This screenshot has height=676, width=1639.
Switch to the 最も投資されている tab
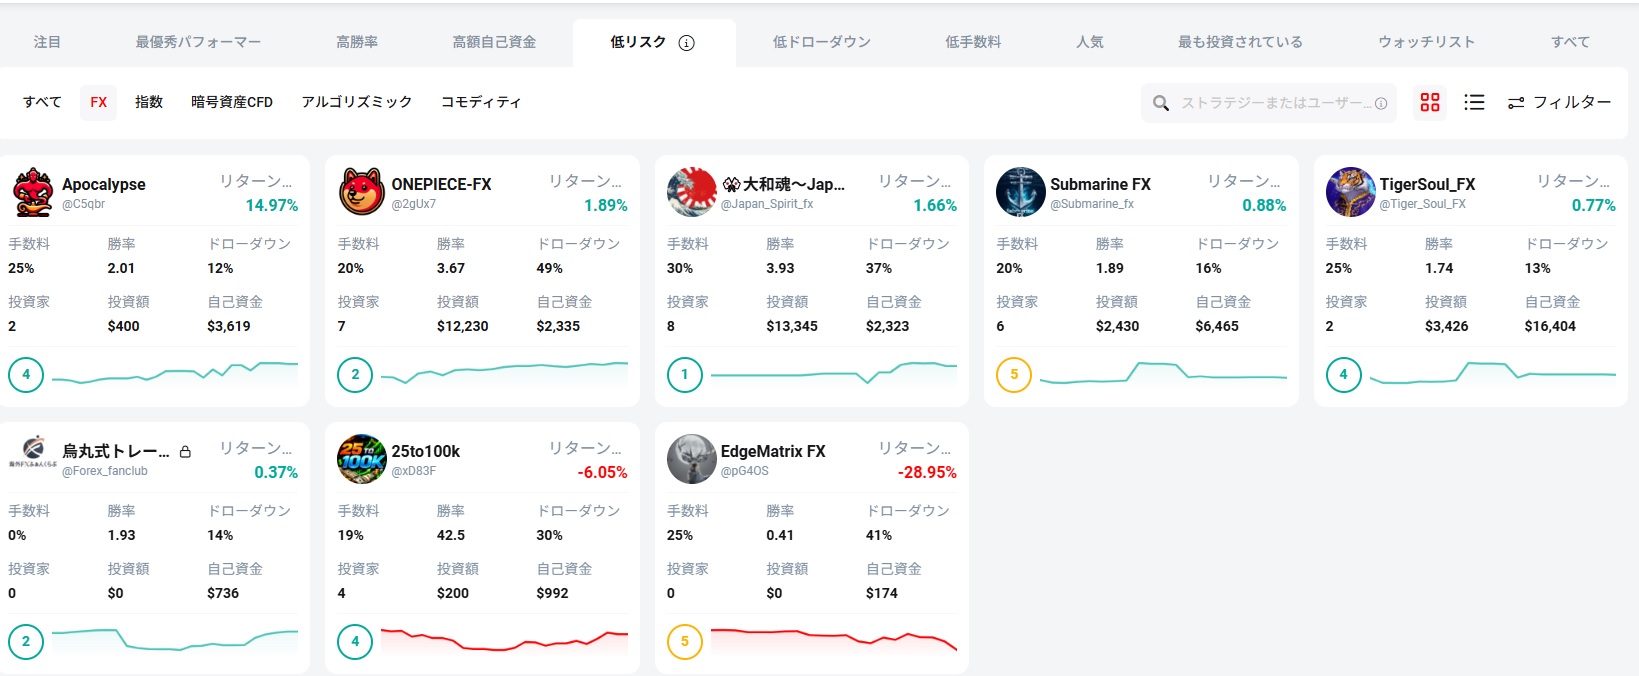click(x=1240, y=42)
